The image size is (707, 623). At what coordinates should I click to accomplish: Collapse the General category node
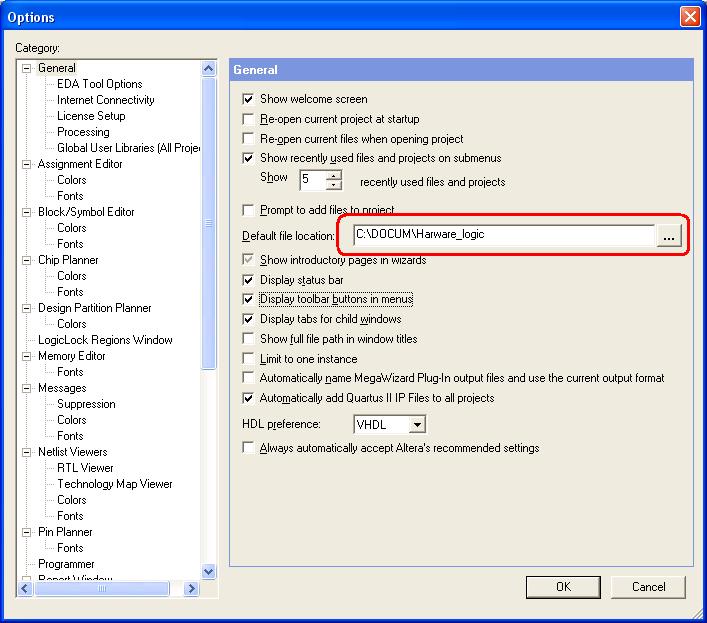[27, 68]
